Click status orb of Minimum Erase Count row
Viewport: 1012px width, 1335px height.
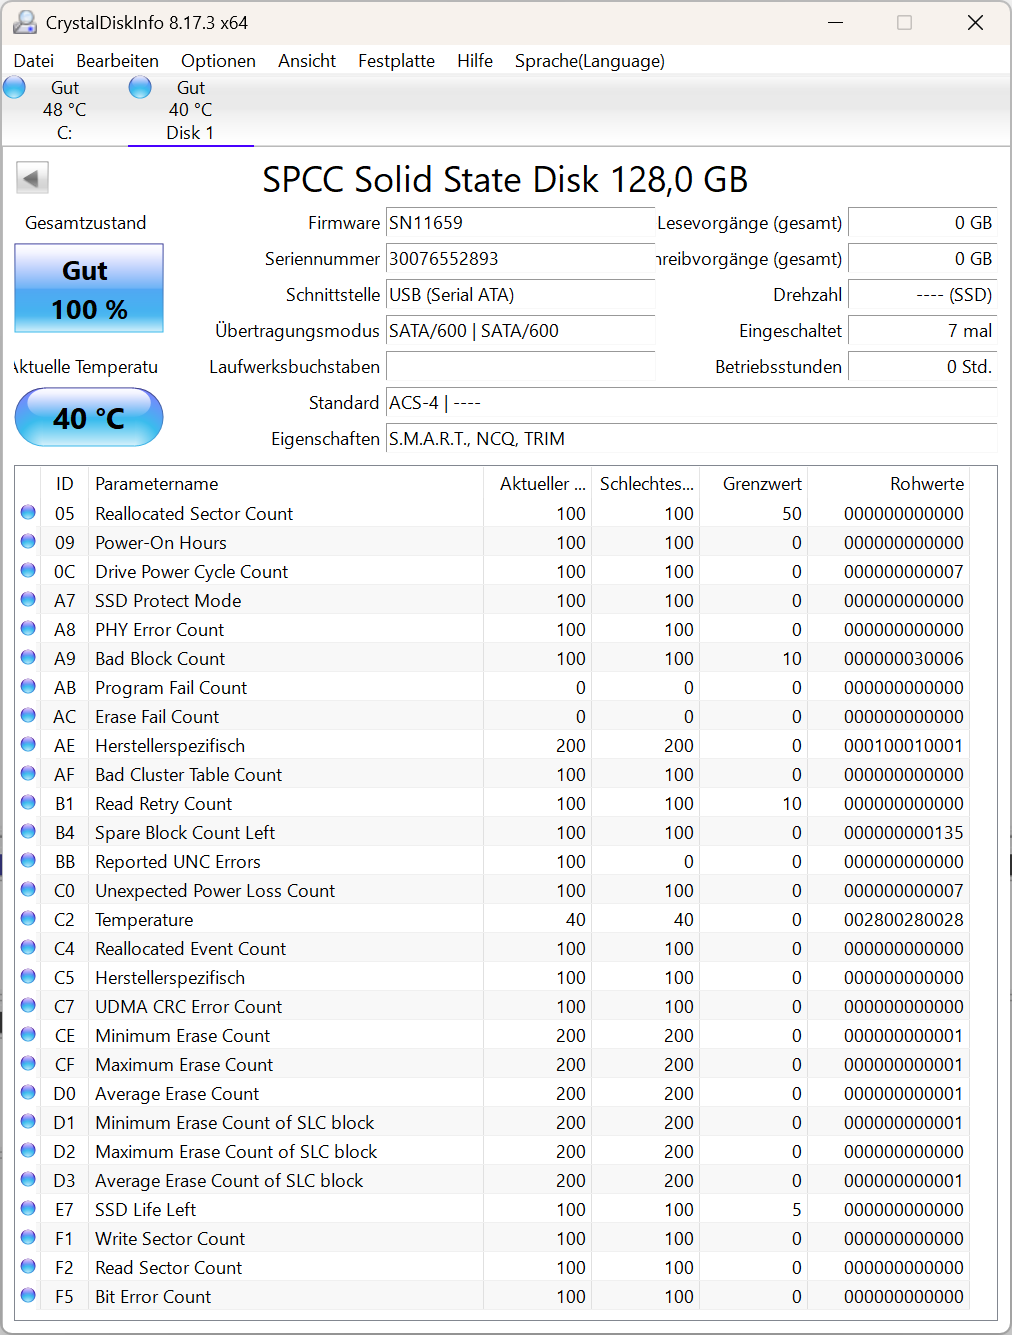click(x=28, y=1035)
